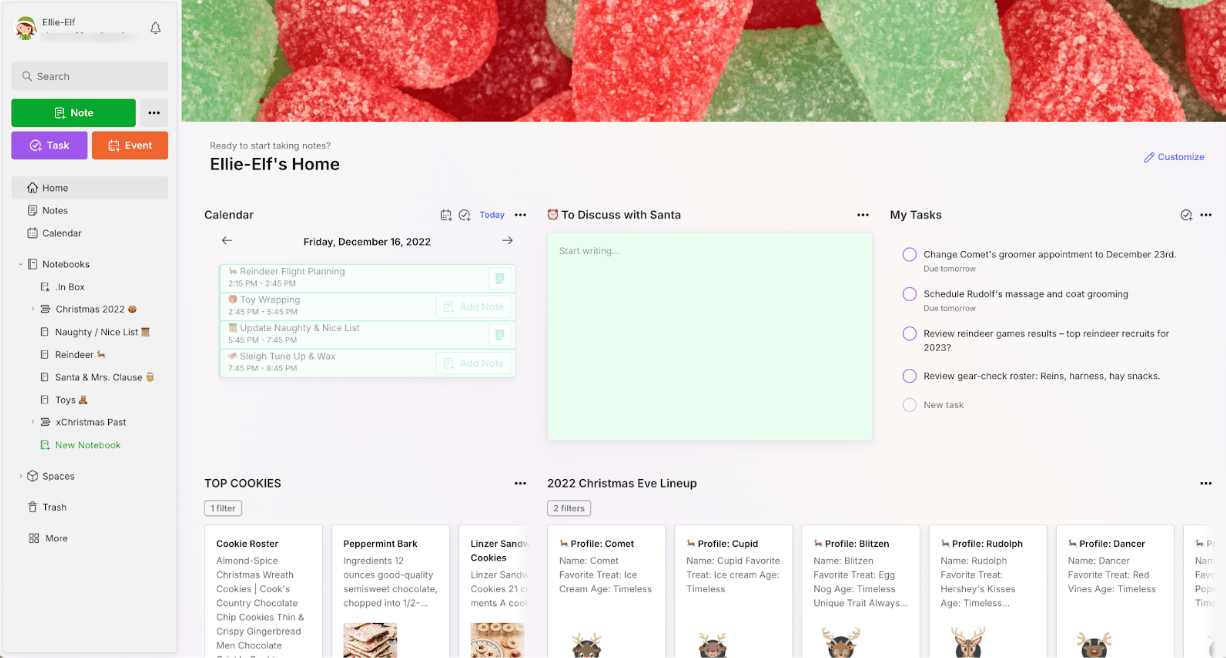Click the green Note button
This screenshot has height=658, width=1226.
pos(72,113)
